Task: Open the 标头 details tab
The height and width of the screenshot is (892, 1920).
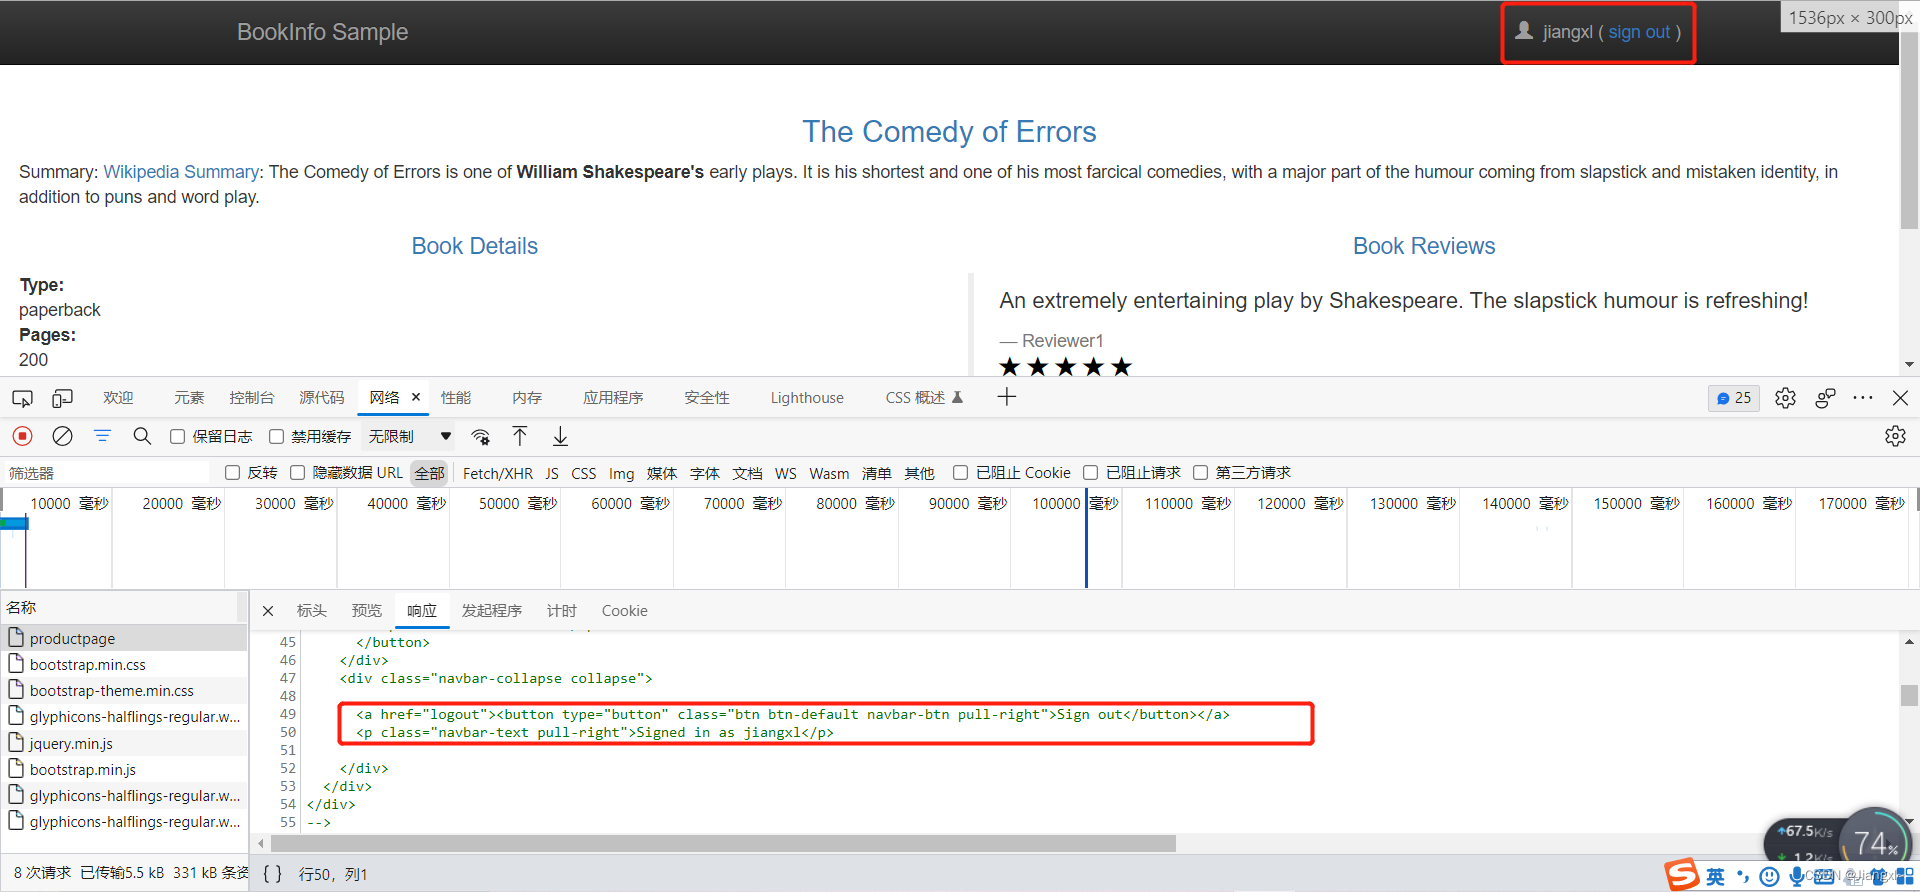Action: point(312,611)
